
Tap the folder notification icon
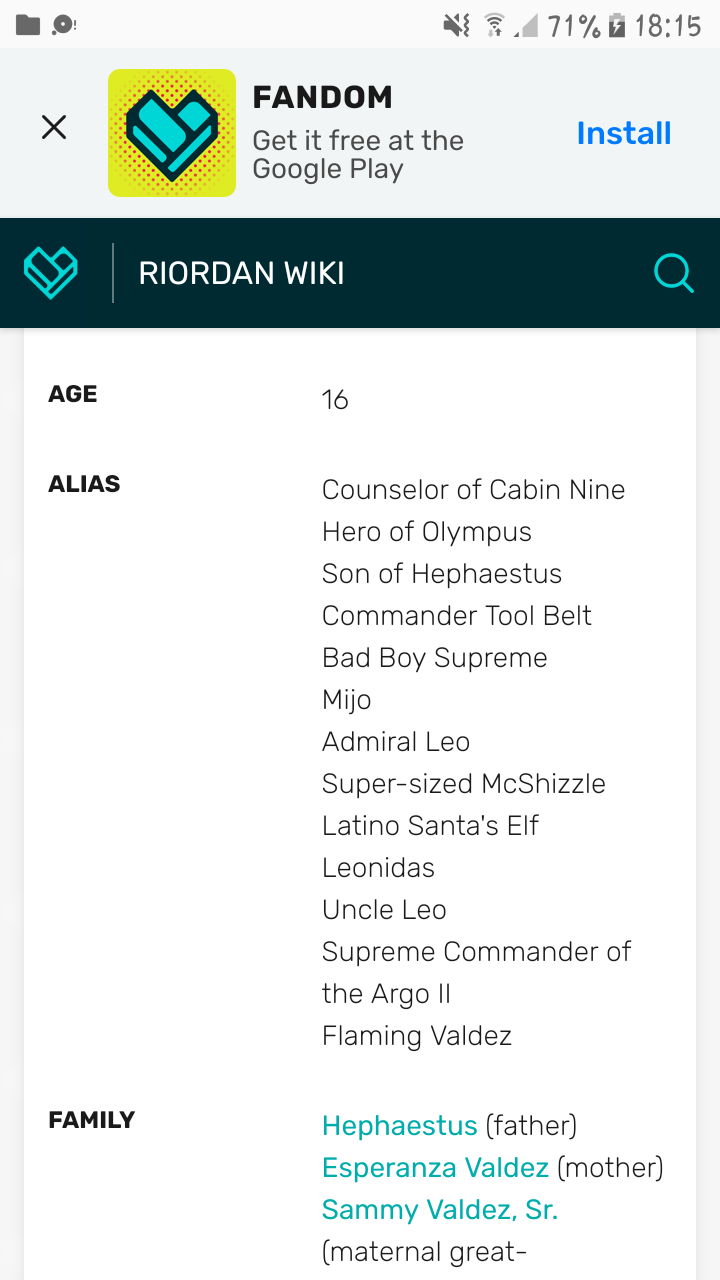point(28,25)
